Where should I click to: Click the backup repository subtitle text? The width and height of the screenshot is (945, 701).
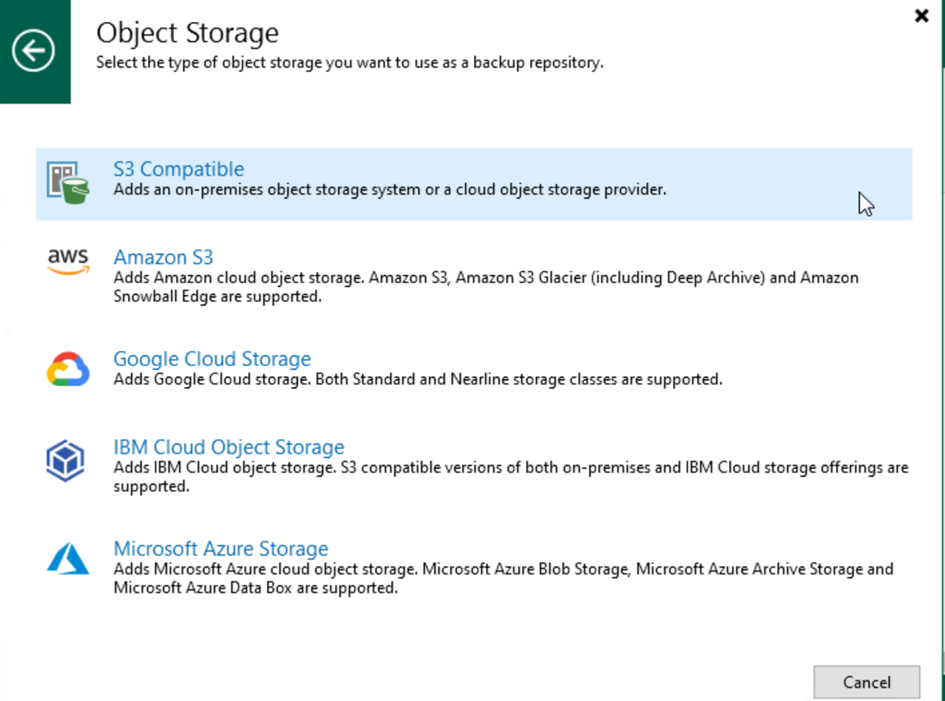[350, 63]
